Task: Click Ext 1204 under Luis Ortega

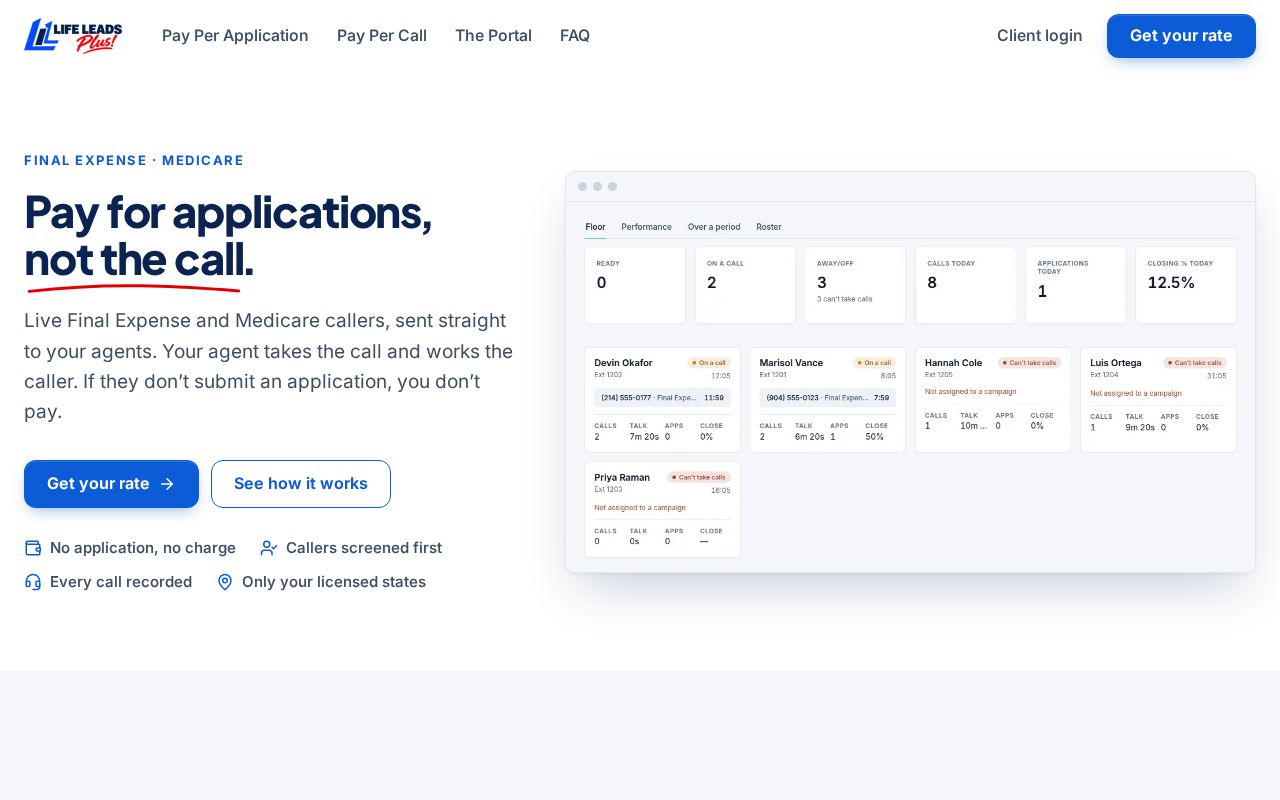Action: pyautogui.click(x=1104, y=375)
